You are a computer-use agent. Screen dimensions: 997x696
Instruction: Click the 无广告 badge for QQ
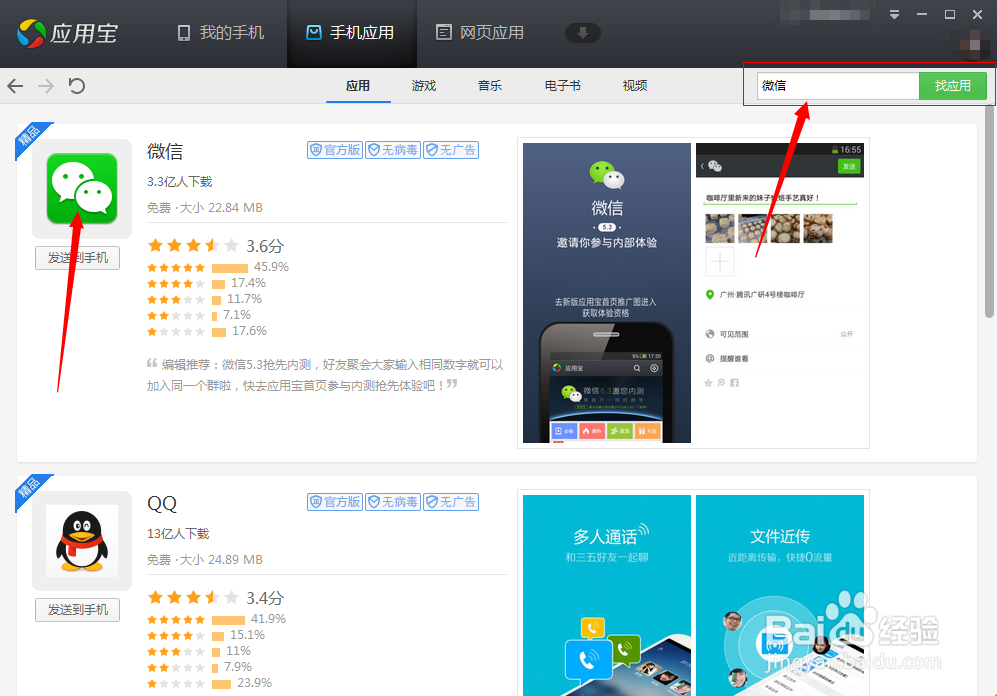(451, 502)
